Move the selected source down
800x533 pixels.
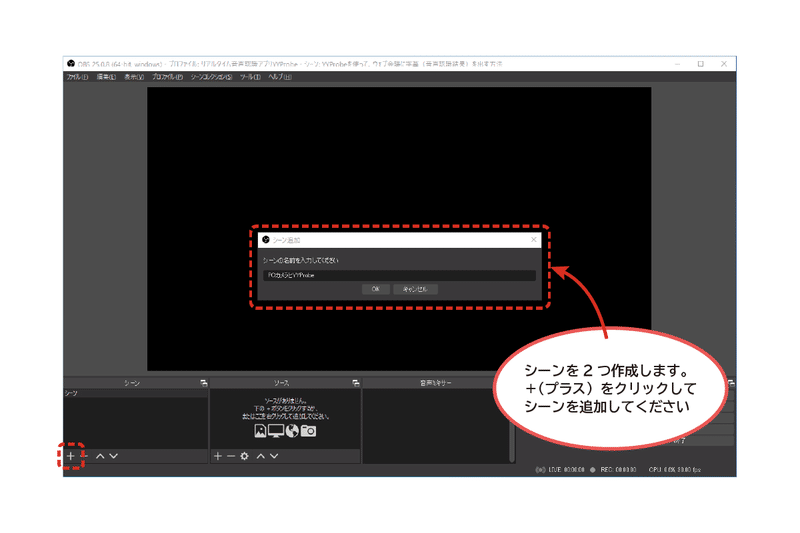(x=274, y=456)
